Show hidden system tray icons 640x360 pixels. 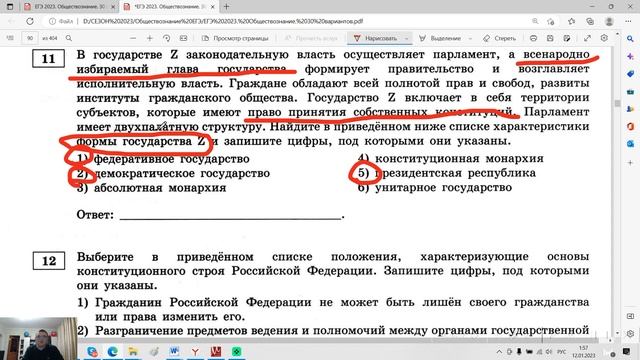[x=499, y=351]
